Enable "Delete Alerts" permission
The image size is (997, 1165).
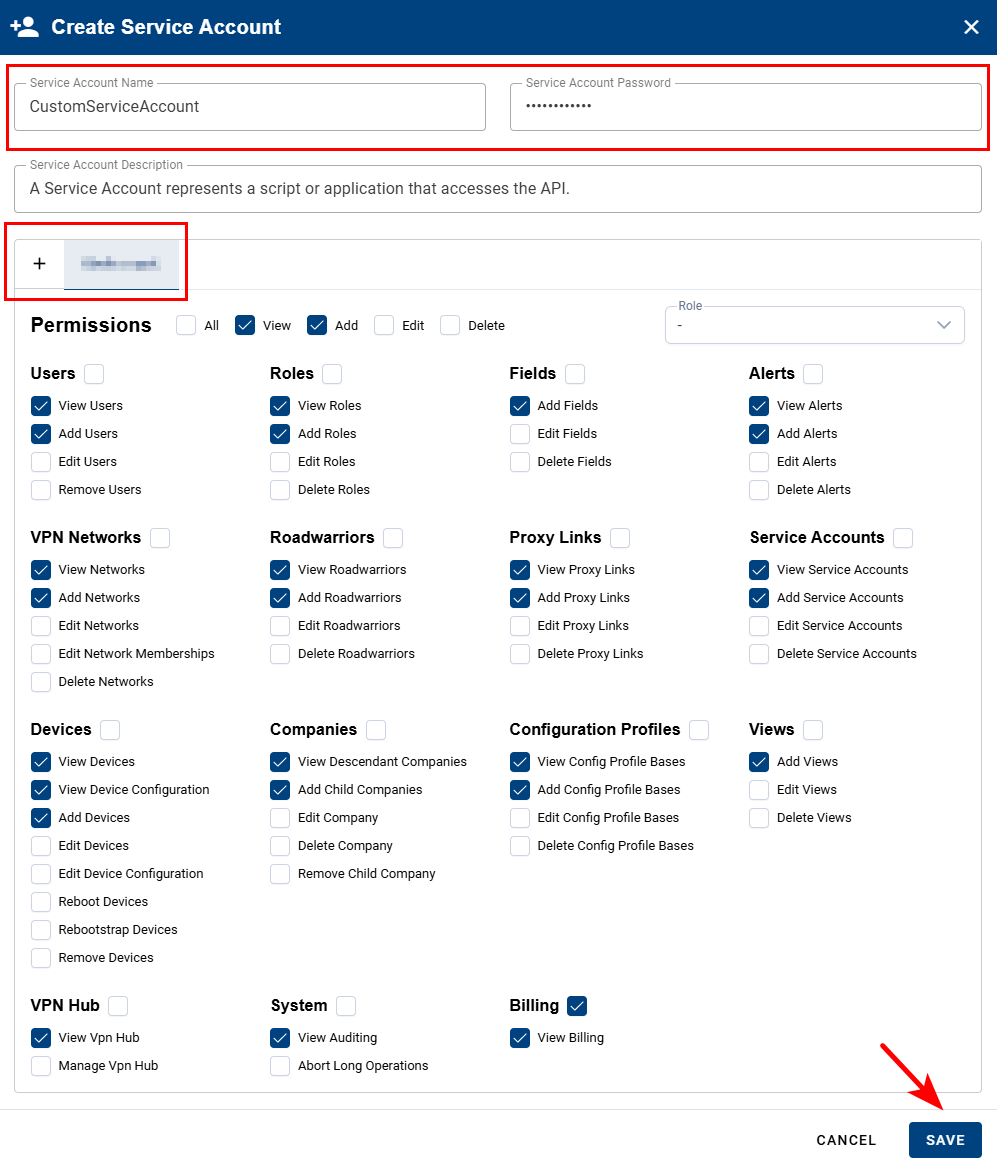[759, 489]
